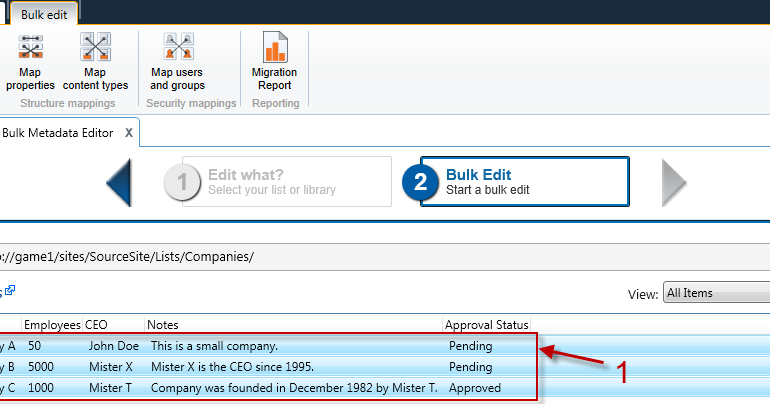Image resolution: width=770 pixels, height=404 pixels.
Task: Click Map users and groups icon
Action: [178, 47]
